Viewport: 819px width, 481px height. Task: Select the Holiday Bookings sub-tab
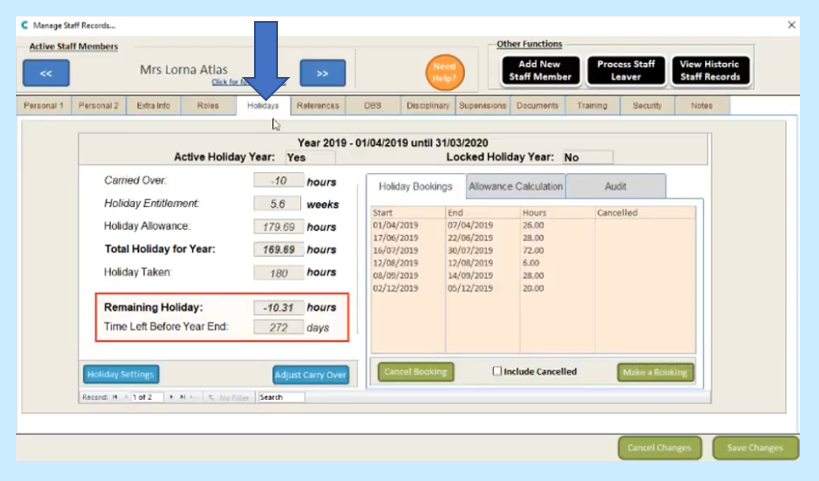[416, 186]
